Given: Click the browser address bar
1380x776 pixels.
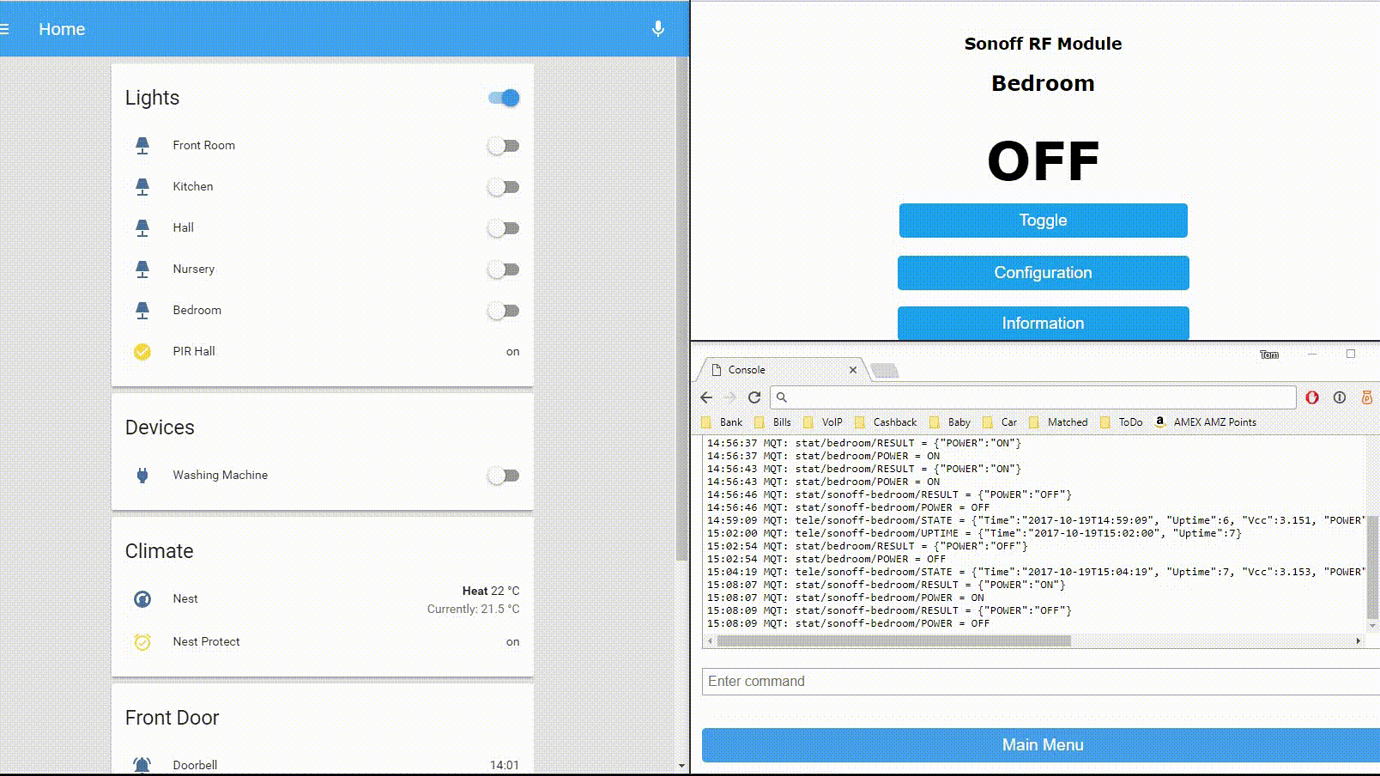Looking at the screenshot, I should tap(1033, 397).
